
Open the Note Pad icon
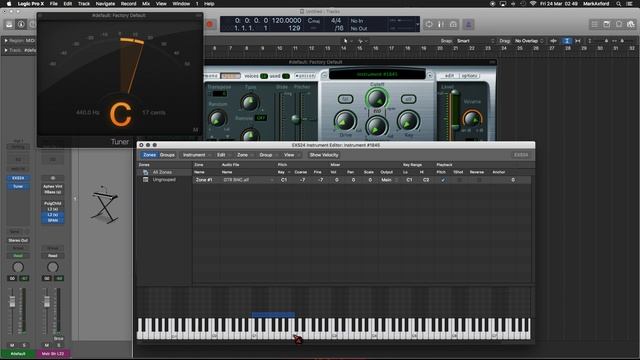pos(607,24)
